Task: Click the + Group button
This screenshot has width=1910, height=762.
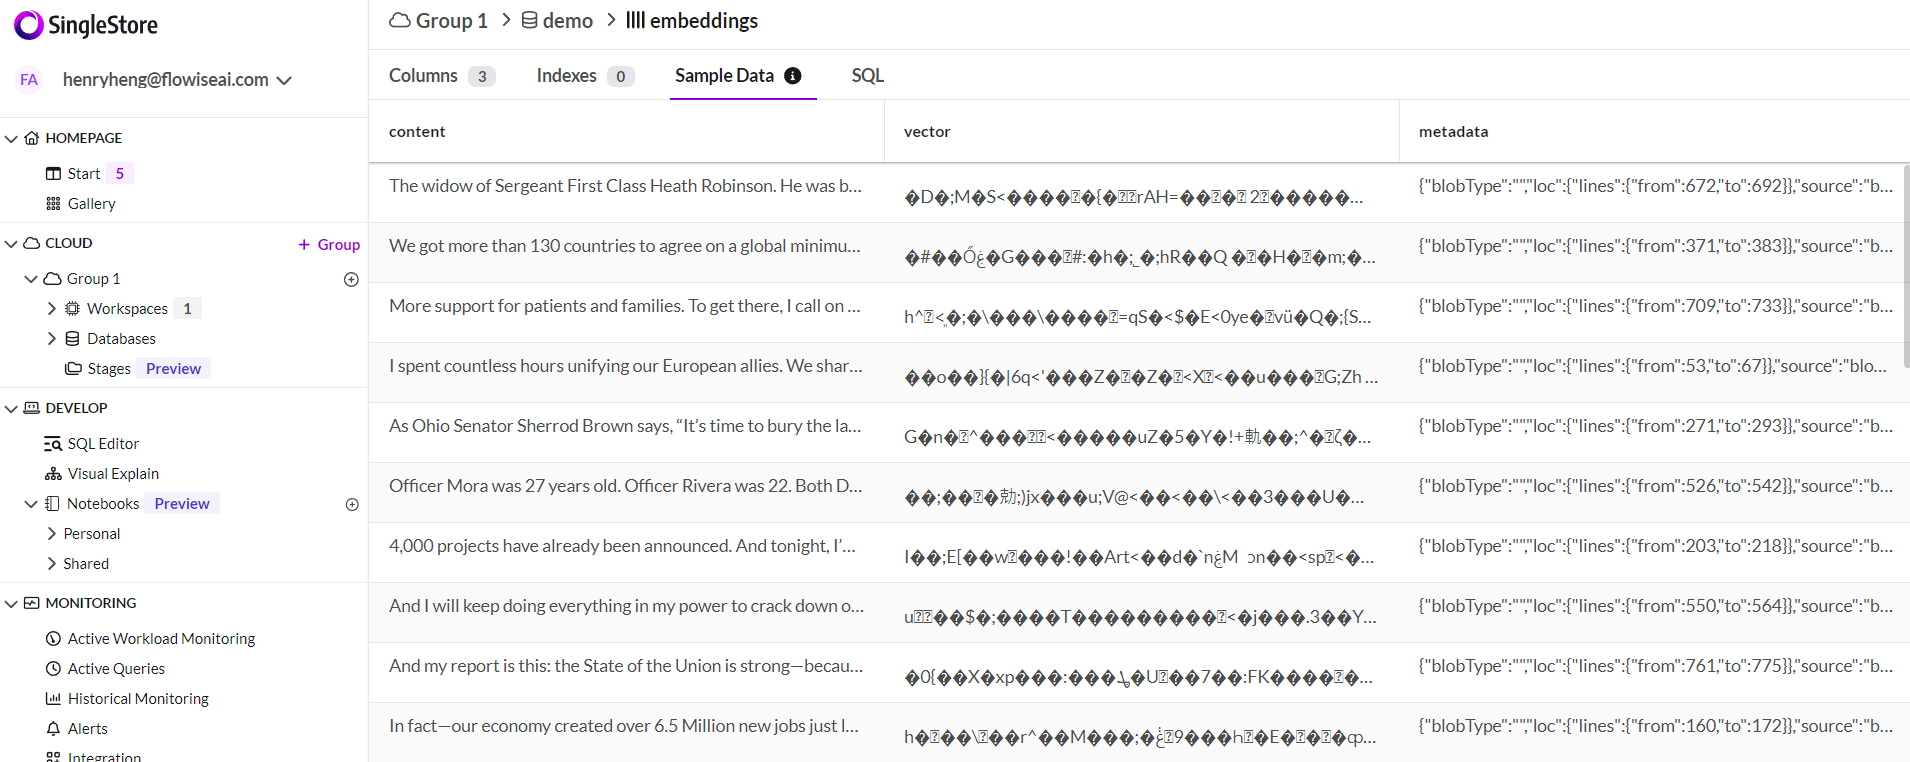Action: pyautogui.click(x=329, y=244)
